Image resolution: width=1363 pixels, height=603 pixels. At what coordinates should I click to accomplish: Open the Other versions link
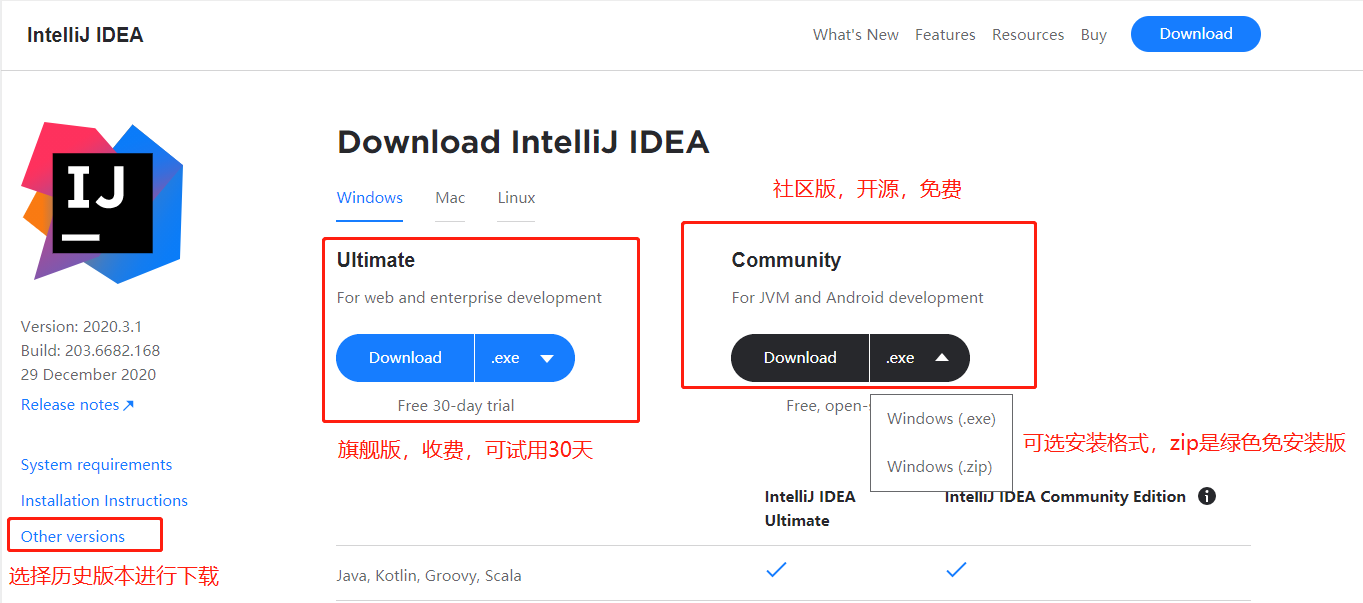[x=73, y=537]
